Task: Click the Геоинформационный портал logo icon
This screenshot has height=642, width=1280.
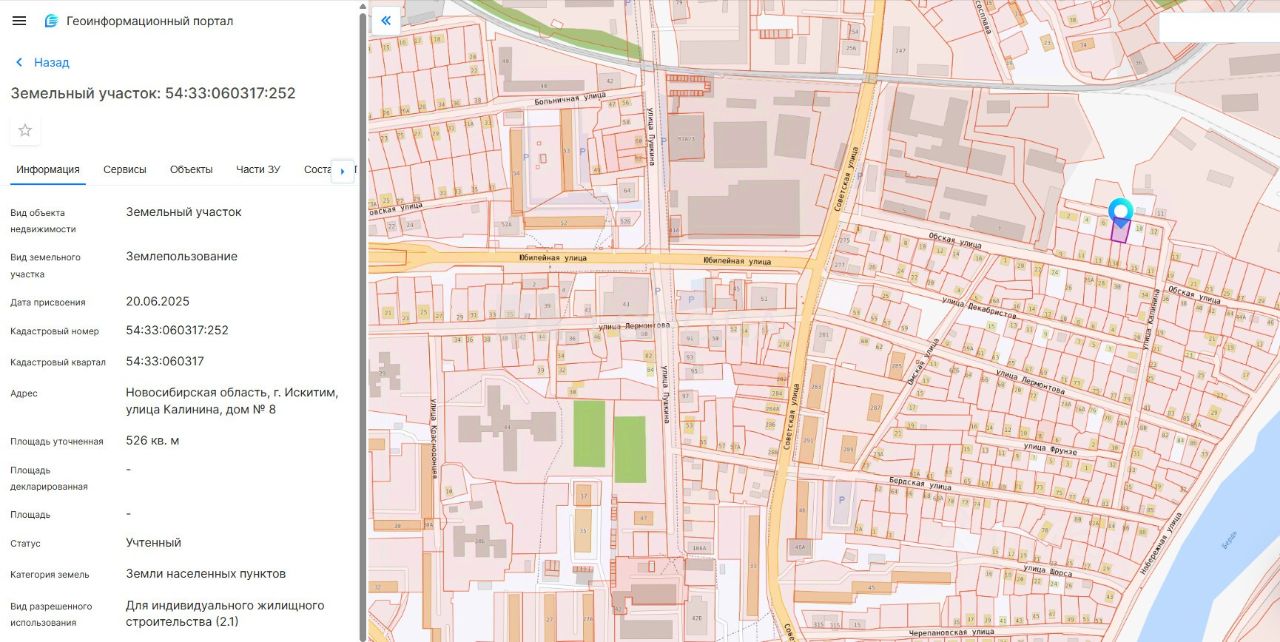Action: pyautogui.click(x=51, y=21)
